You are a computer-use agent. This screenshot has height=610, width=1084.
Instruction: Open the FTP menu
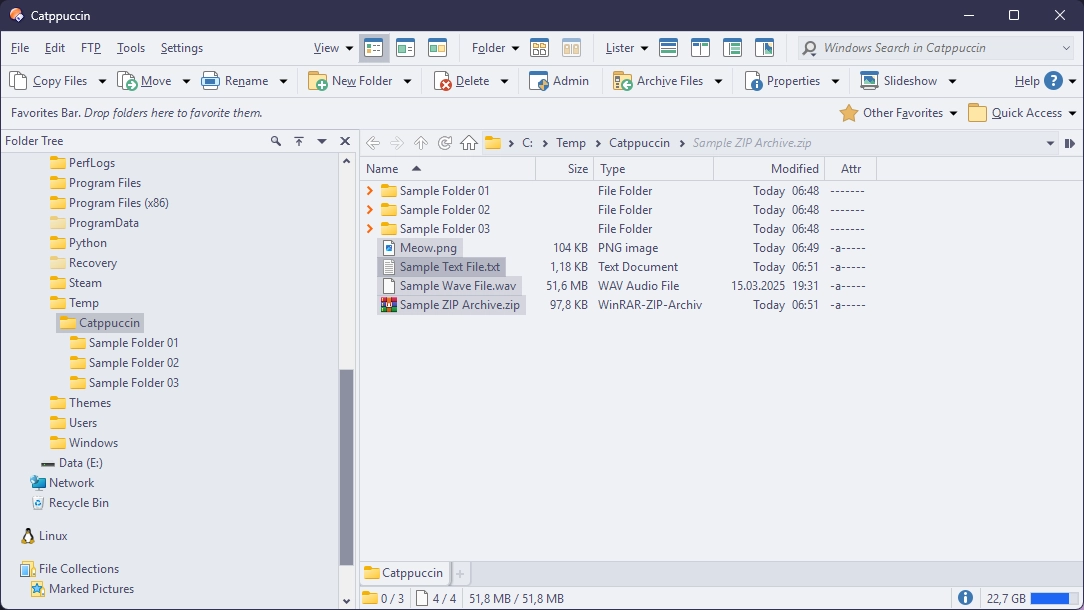[x=91, y=48]
